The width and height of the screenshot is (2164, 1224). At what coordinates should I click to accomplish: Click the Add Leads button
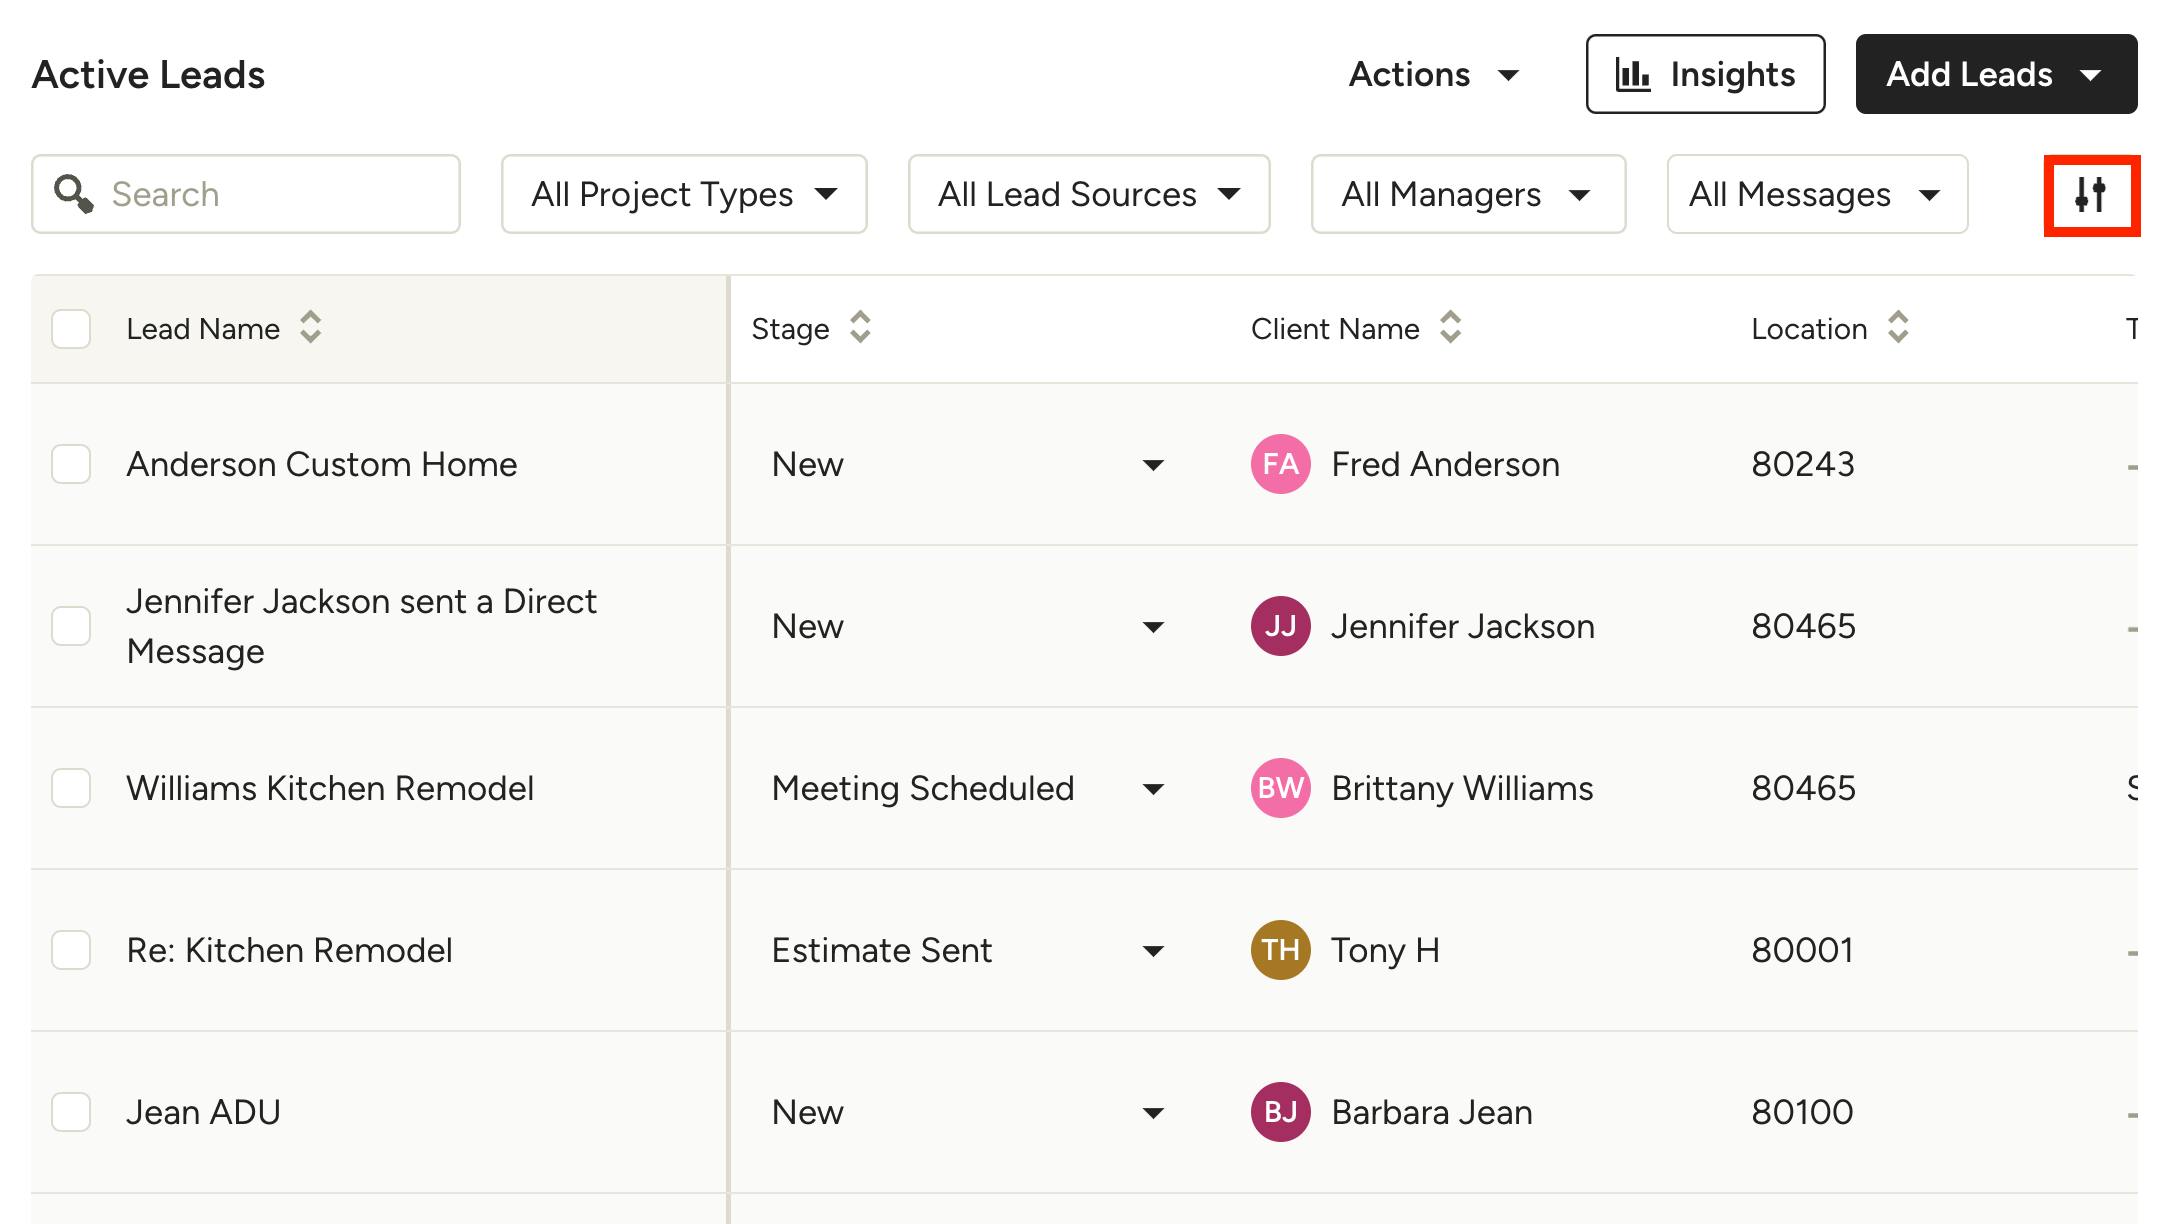tap(1995, 75)
